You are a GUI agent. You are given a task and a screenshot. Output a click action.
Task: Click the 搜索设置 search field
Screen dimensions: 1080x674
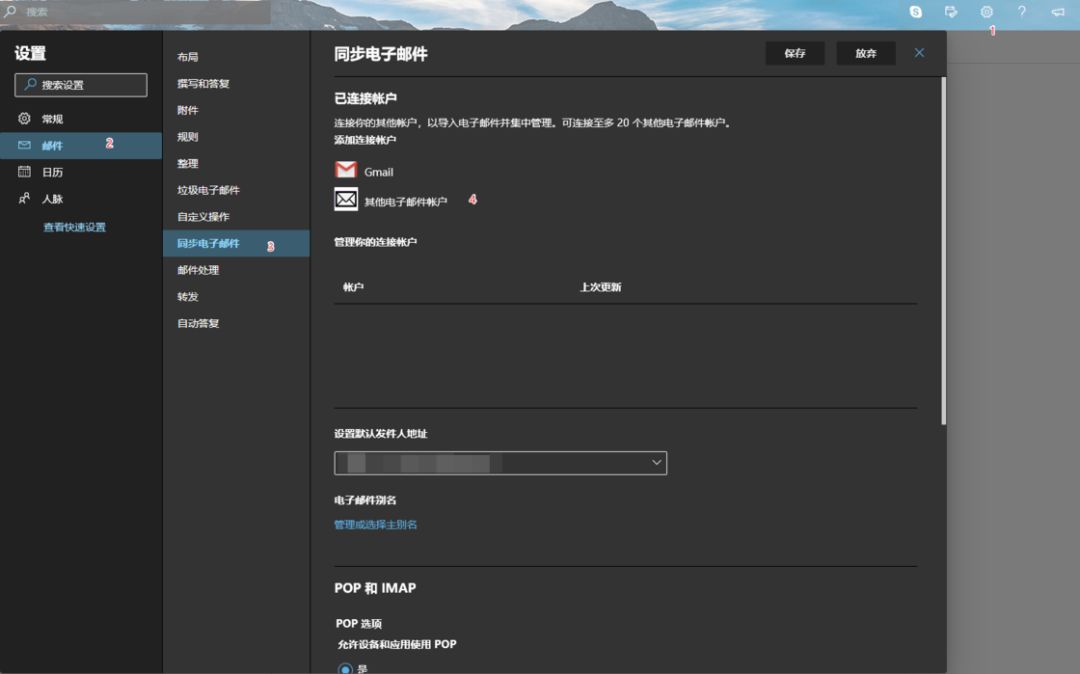[x=81, y=85]
